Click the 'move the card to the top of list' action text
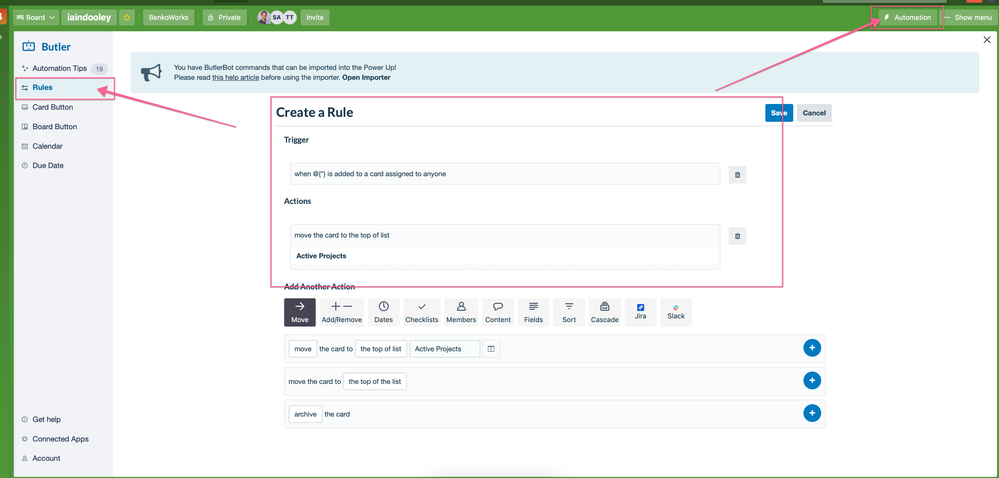This screenshot has width=999, height=478. tap(341, 235)
